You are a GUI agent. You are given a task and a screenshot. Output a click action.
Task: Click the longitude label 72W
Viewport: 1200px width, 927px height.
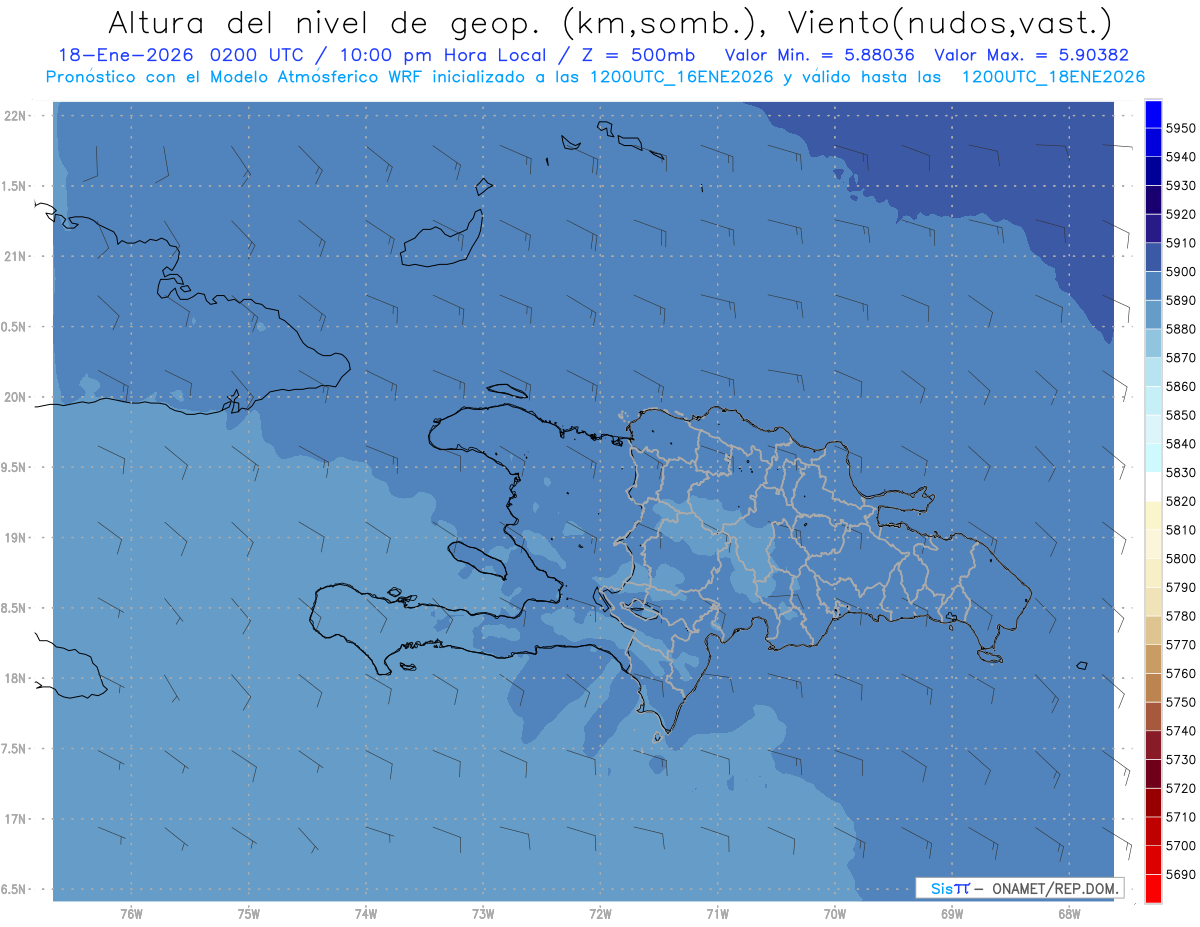pyautogui.click(x=600, y=914)
